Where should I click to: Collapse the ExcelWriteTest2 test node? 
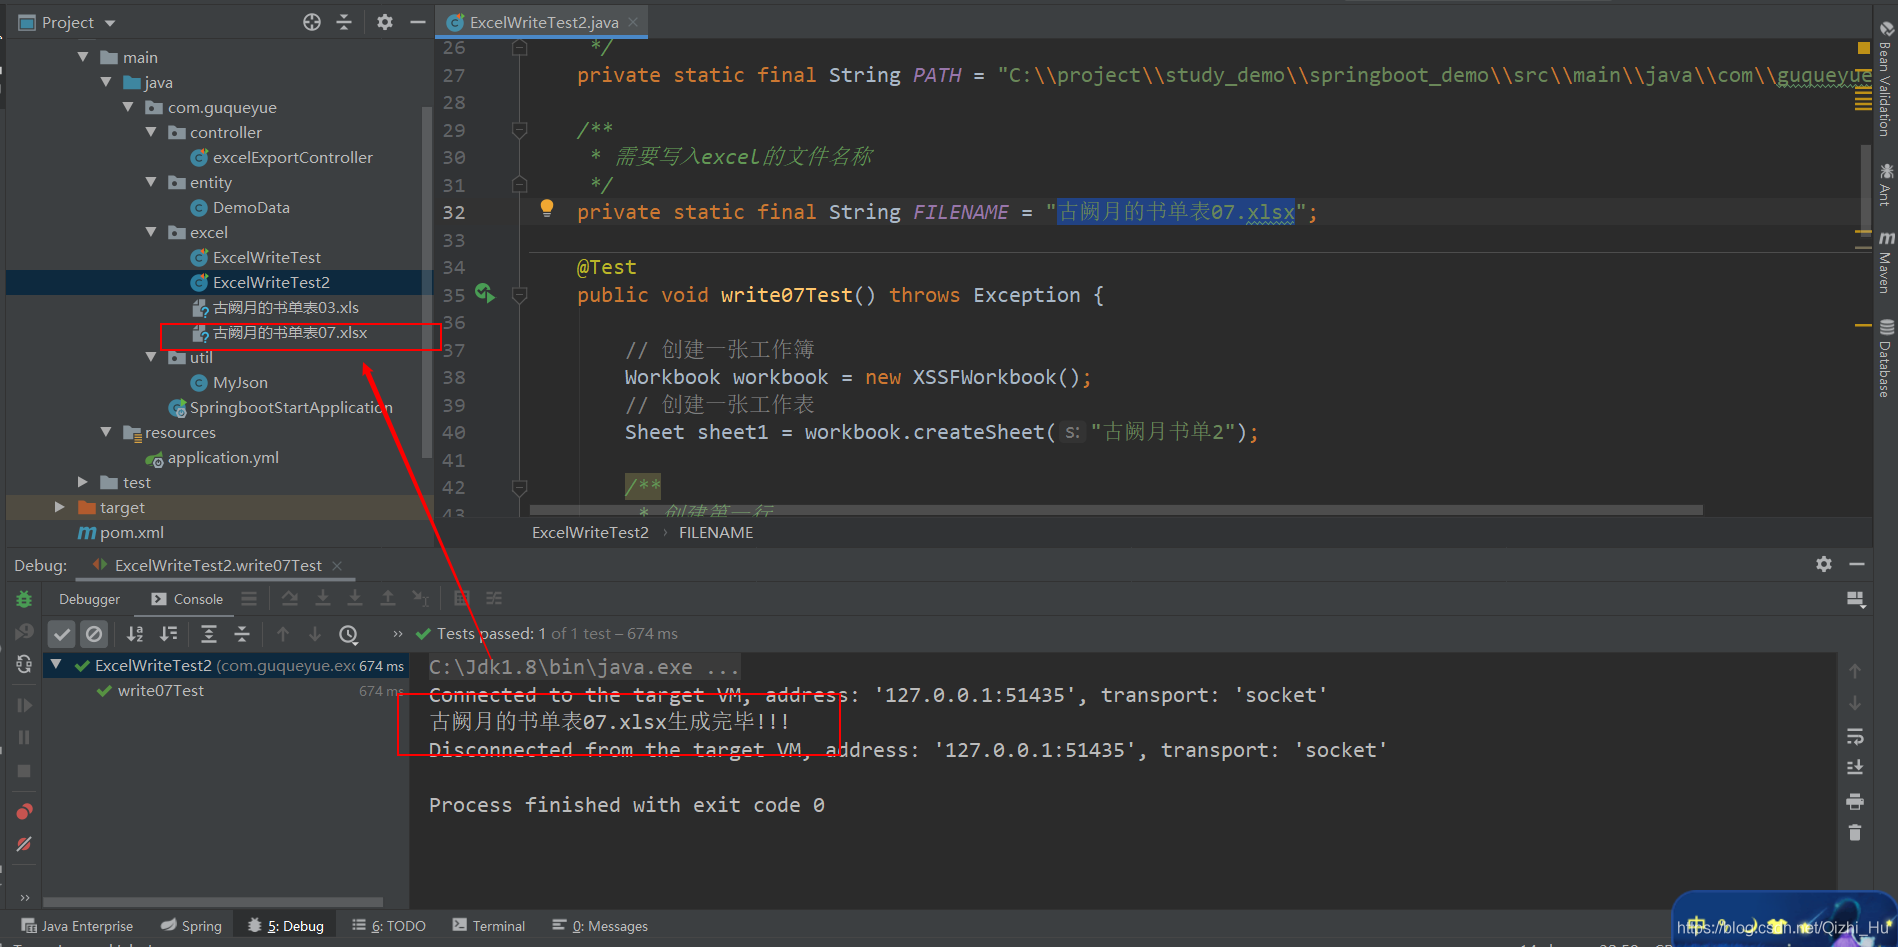pyautogui.click(x=57, y=665)
